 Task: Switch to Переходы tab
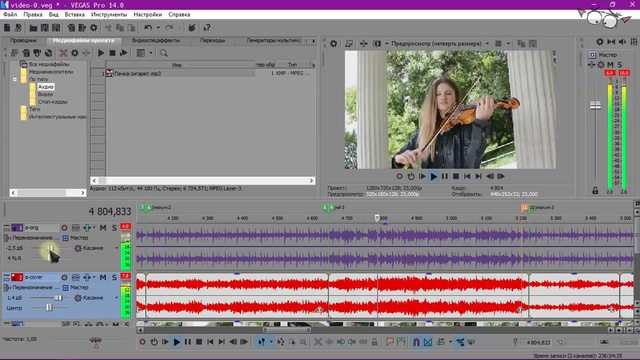213,40
